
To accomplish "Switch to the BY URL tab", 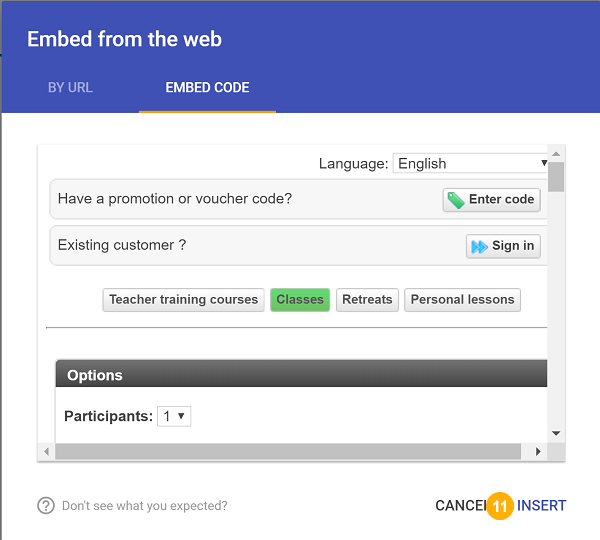I will pyautogui.click(x=70, y=88).
